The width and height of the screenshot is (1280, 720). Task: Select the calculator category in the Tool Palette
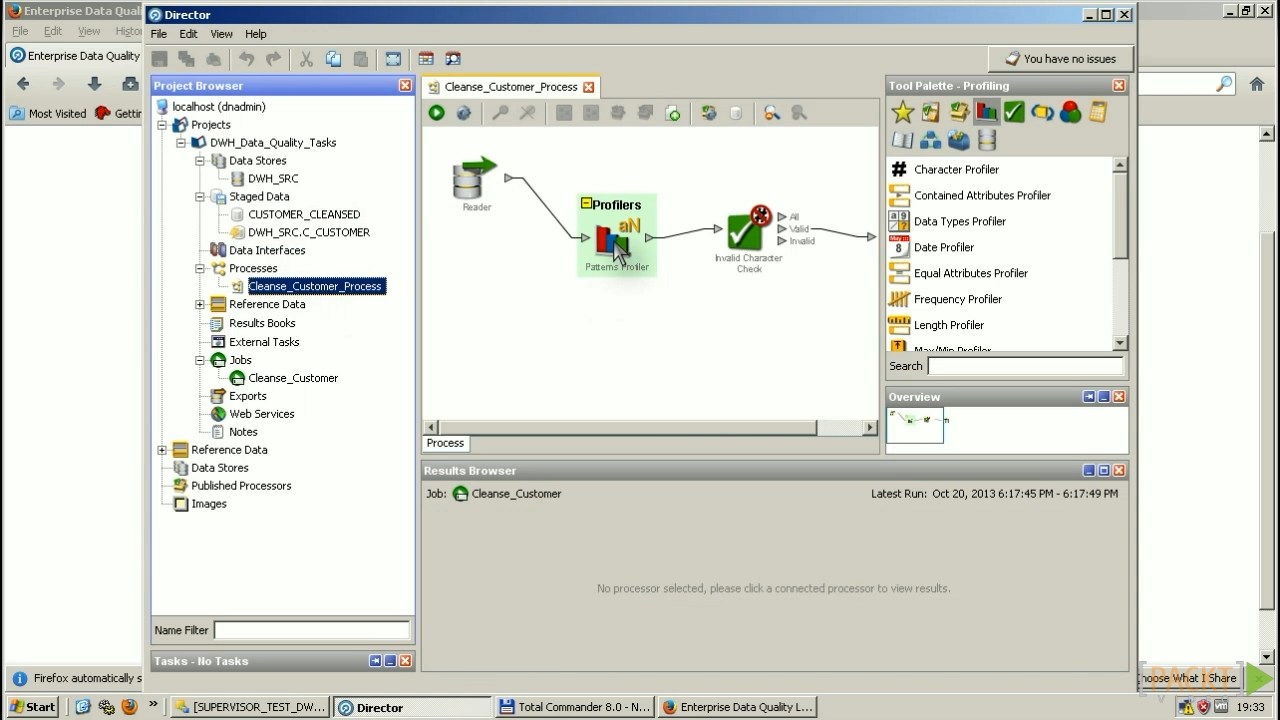(1098, 112)
